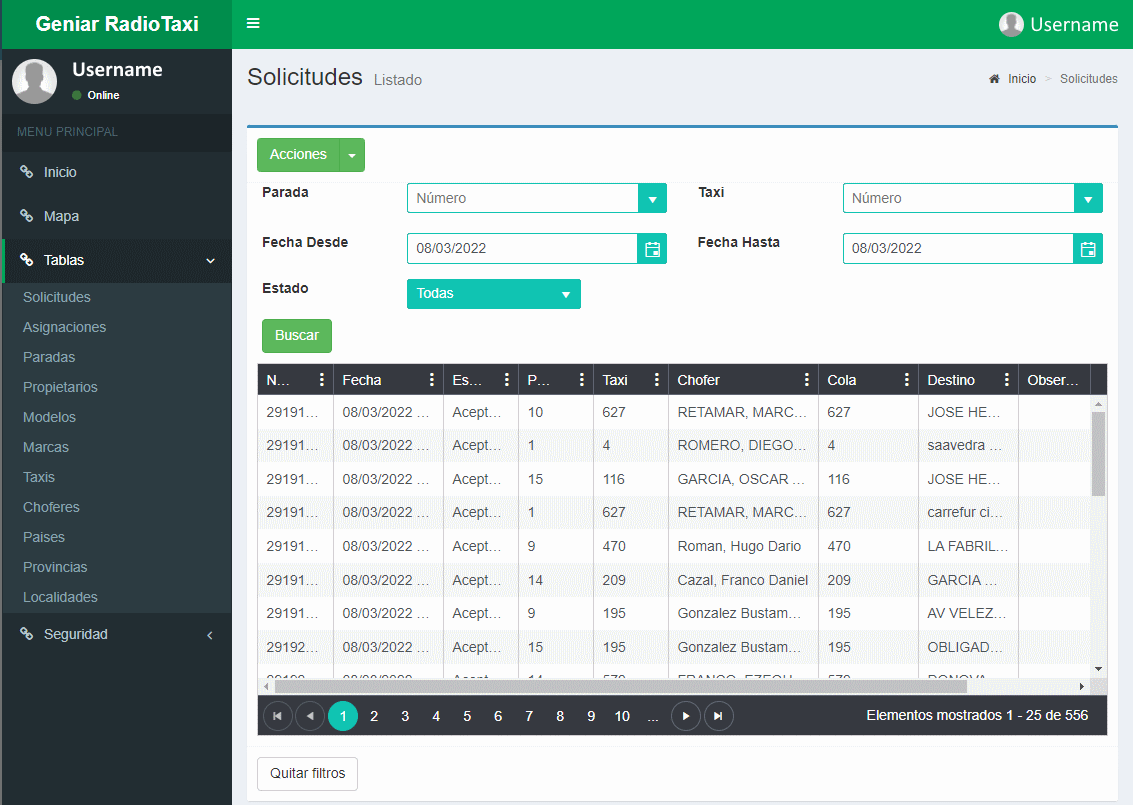
Task: Select Localidades in Tablas submenu
Action: coord(60,598)
